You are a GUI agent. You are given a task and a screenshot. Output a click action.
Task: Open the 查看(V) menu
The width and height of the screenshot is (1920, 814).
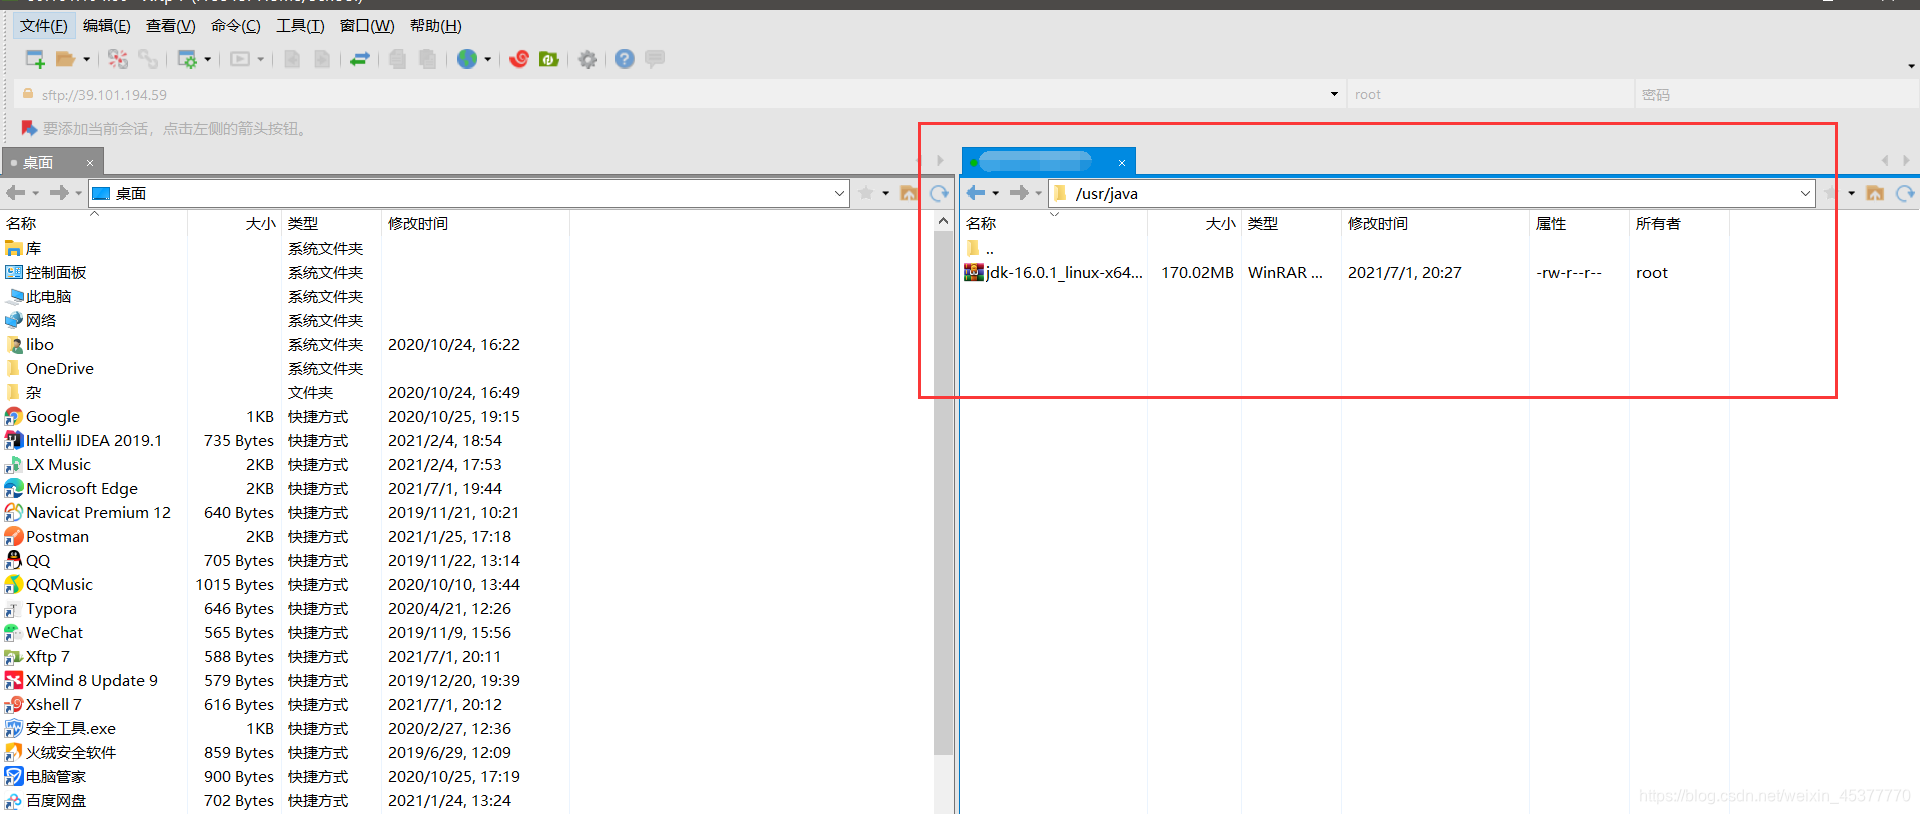tap(171, 26)
